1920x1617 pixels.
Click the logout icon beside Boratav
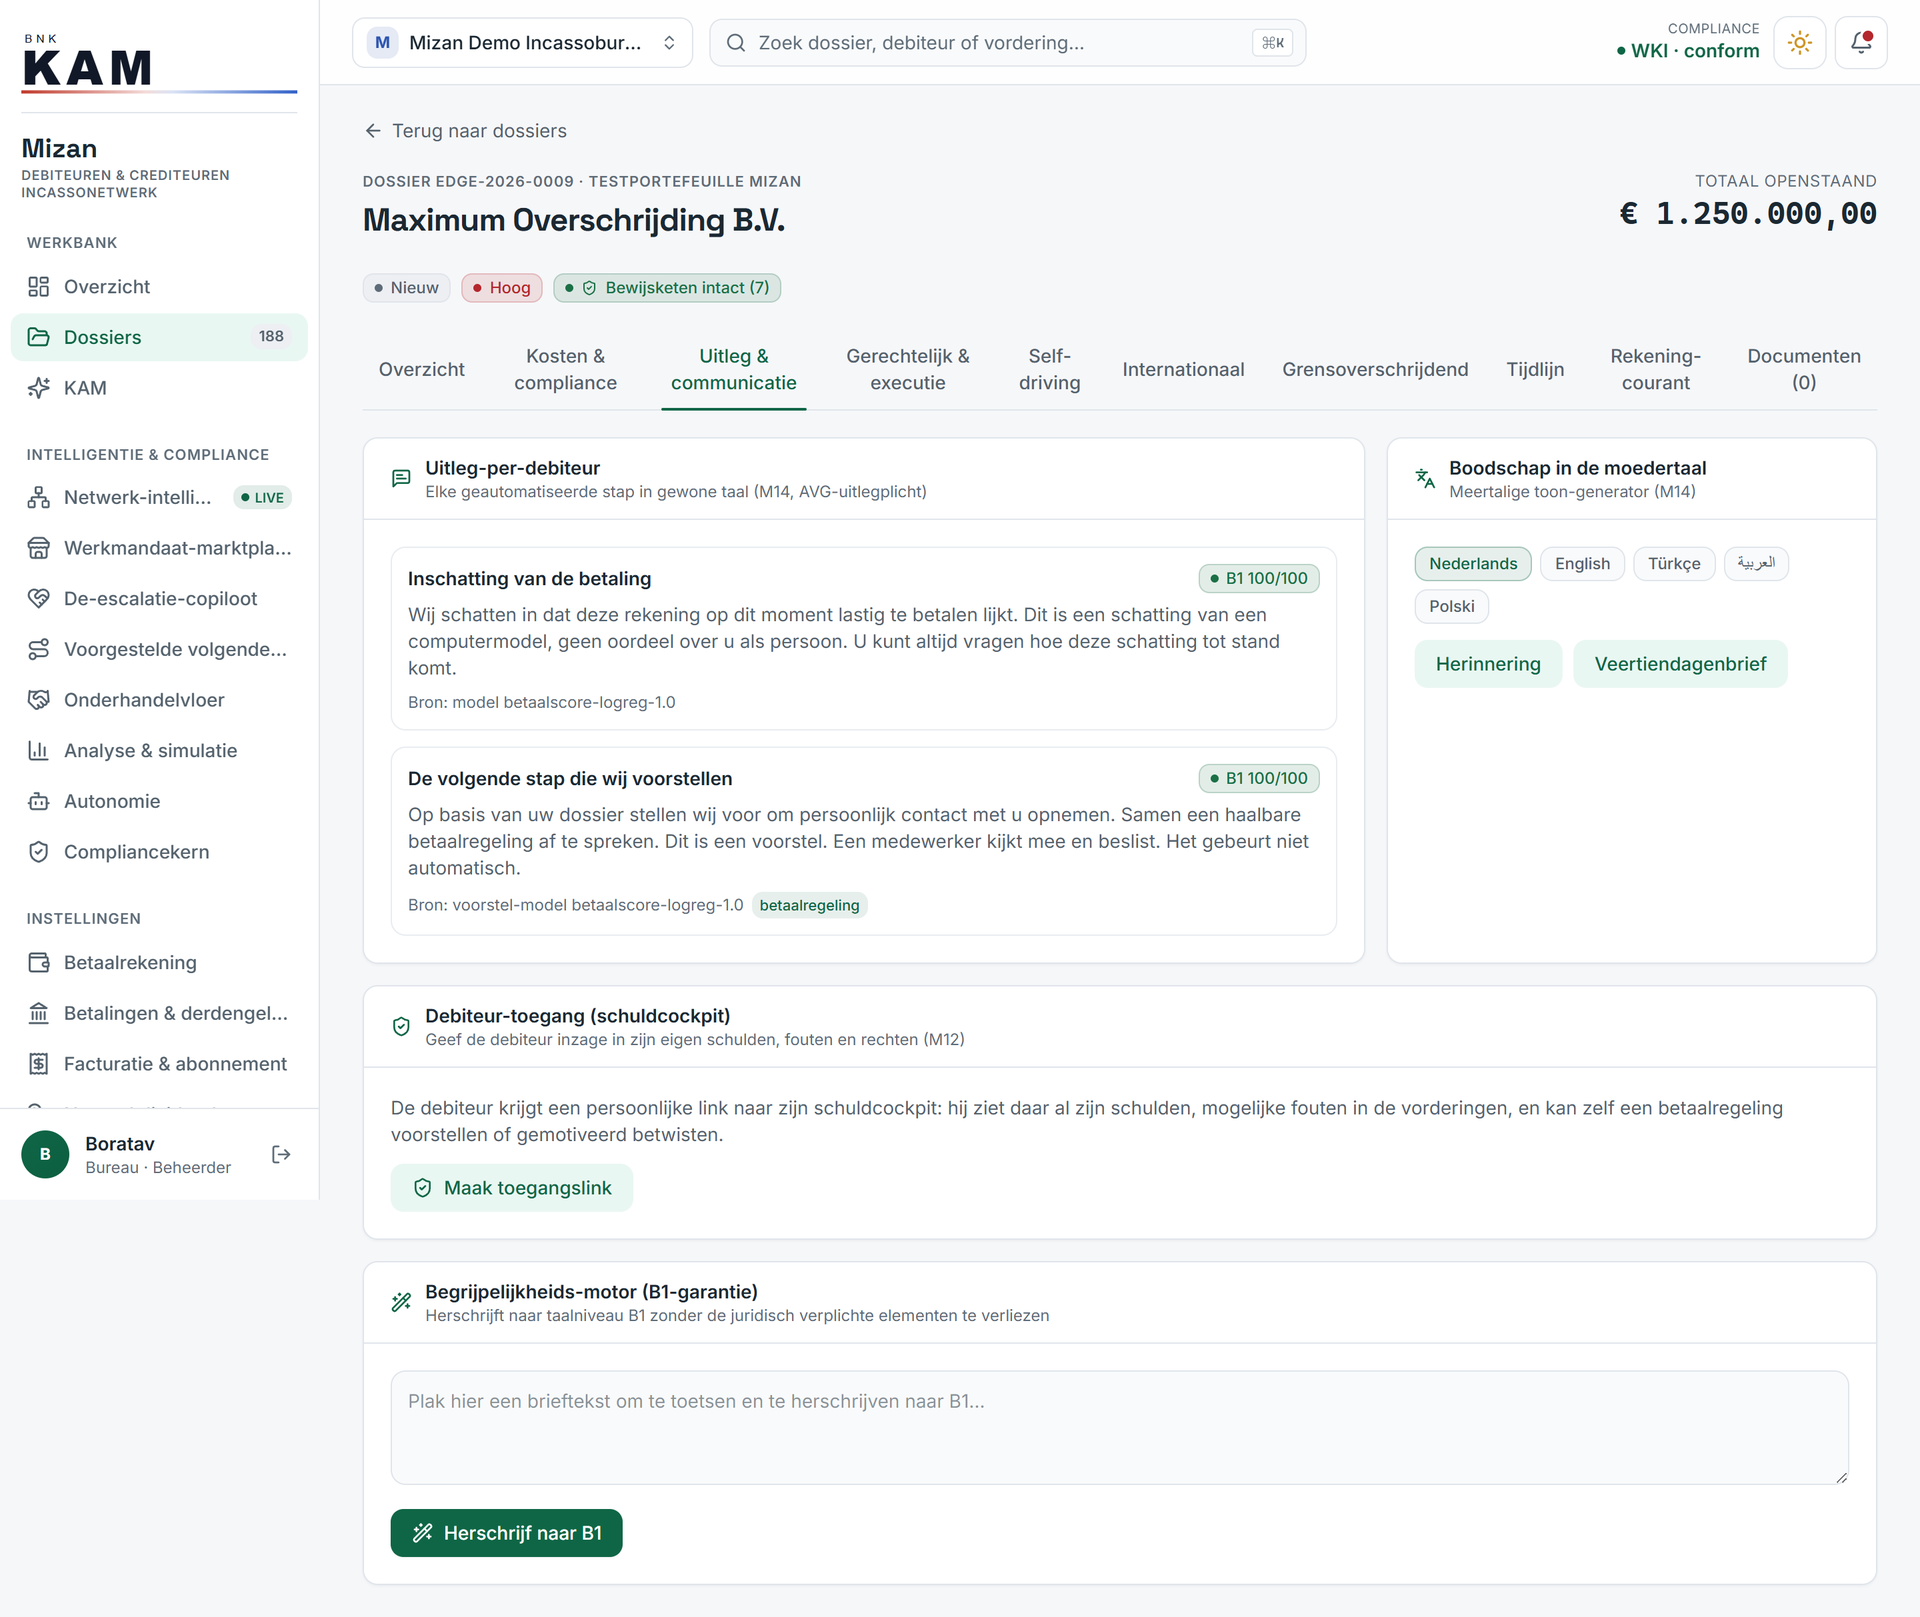tap(281, 1154)
